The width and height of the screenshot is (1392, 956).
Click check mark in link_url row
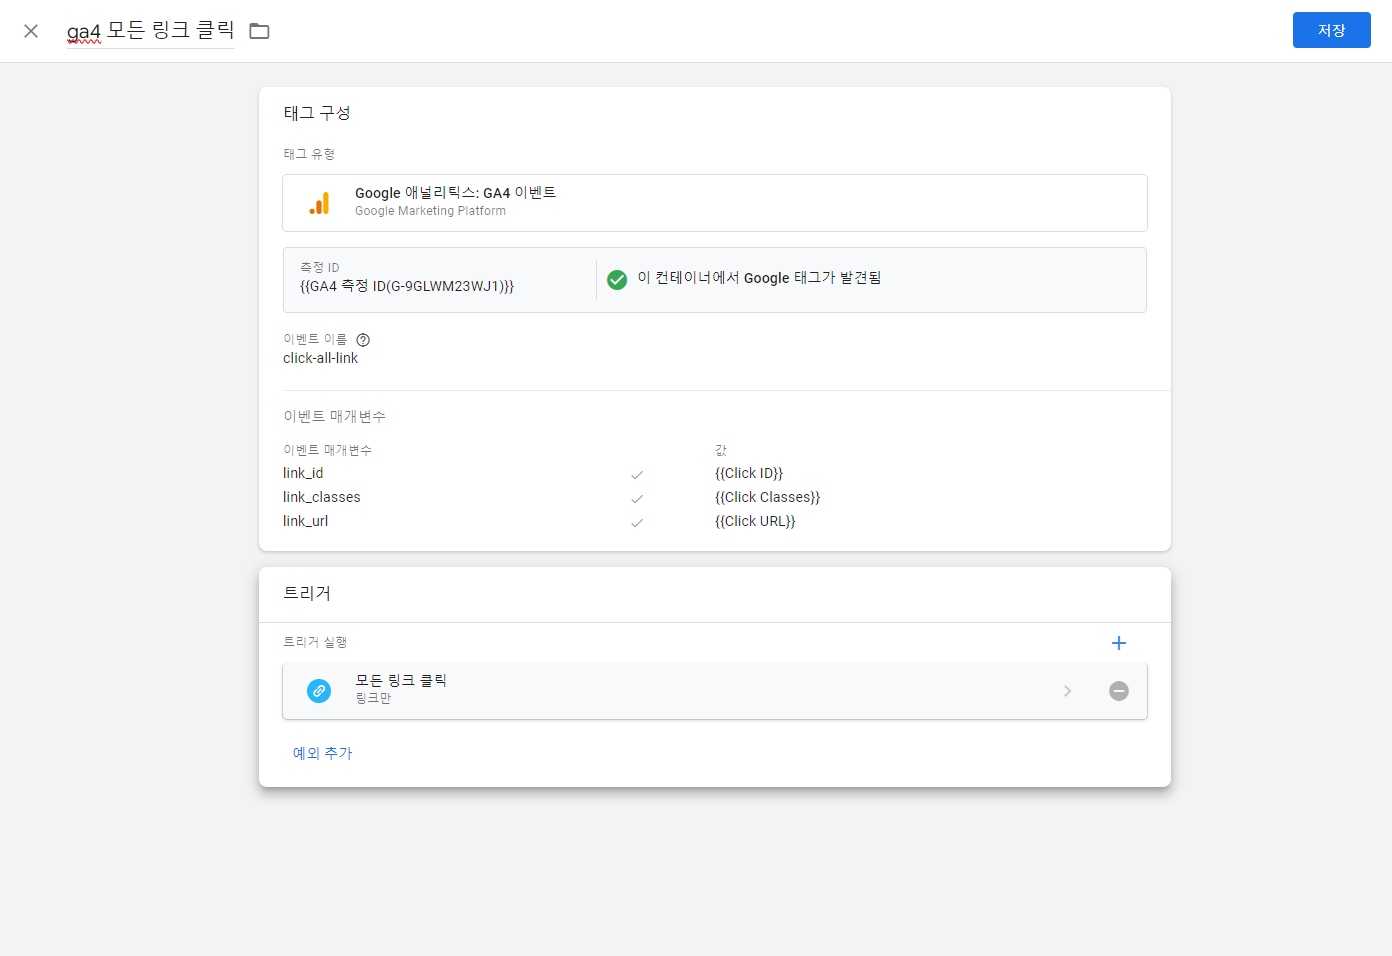pos(637,523)
